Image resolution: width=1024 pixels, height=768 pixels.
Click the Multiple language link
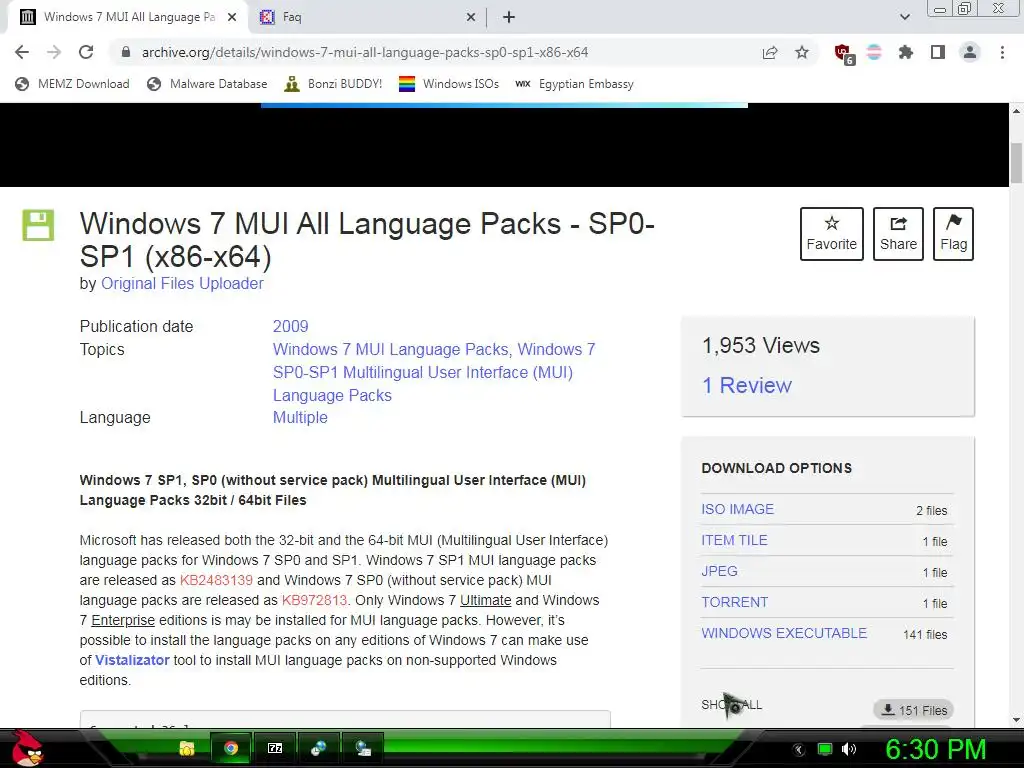300,417
